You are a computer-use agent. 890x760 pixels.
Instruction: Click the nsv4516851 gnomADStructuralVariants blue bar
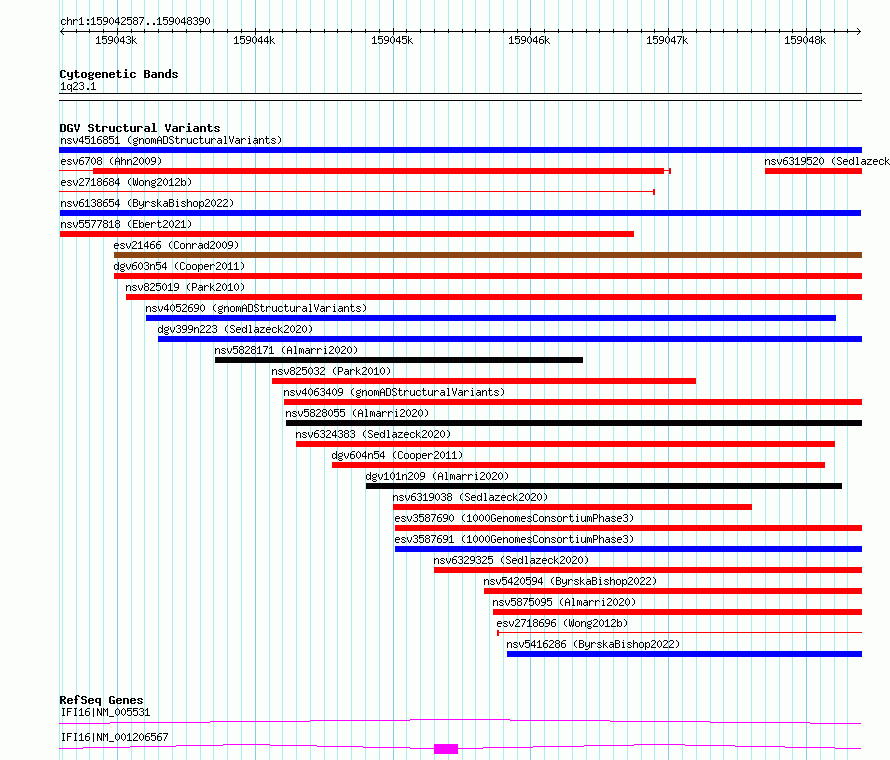460,150
